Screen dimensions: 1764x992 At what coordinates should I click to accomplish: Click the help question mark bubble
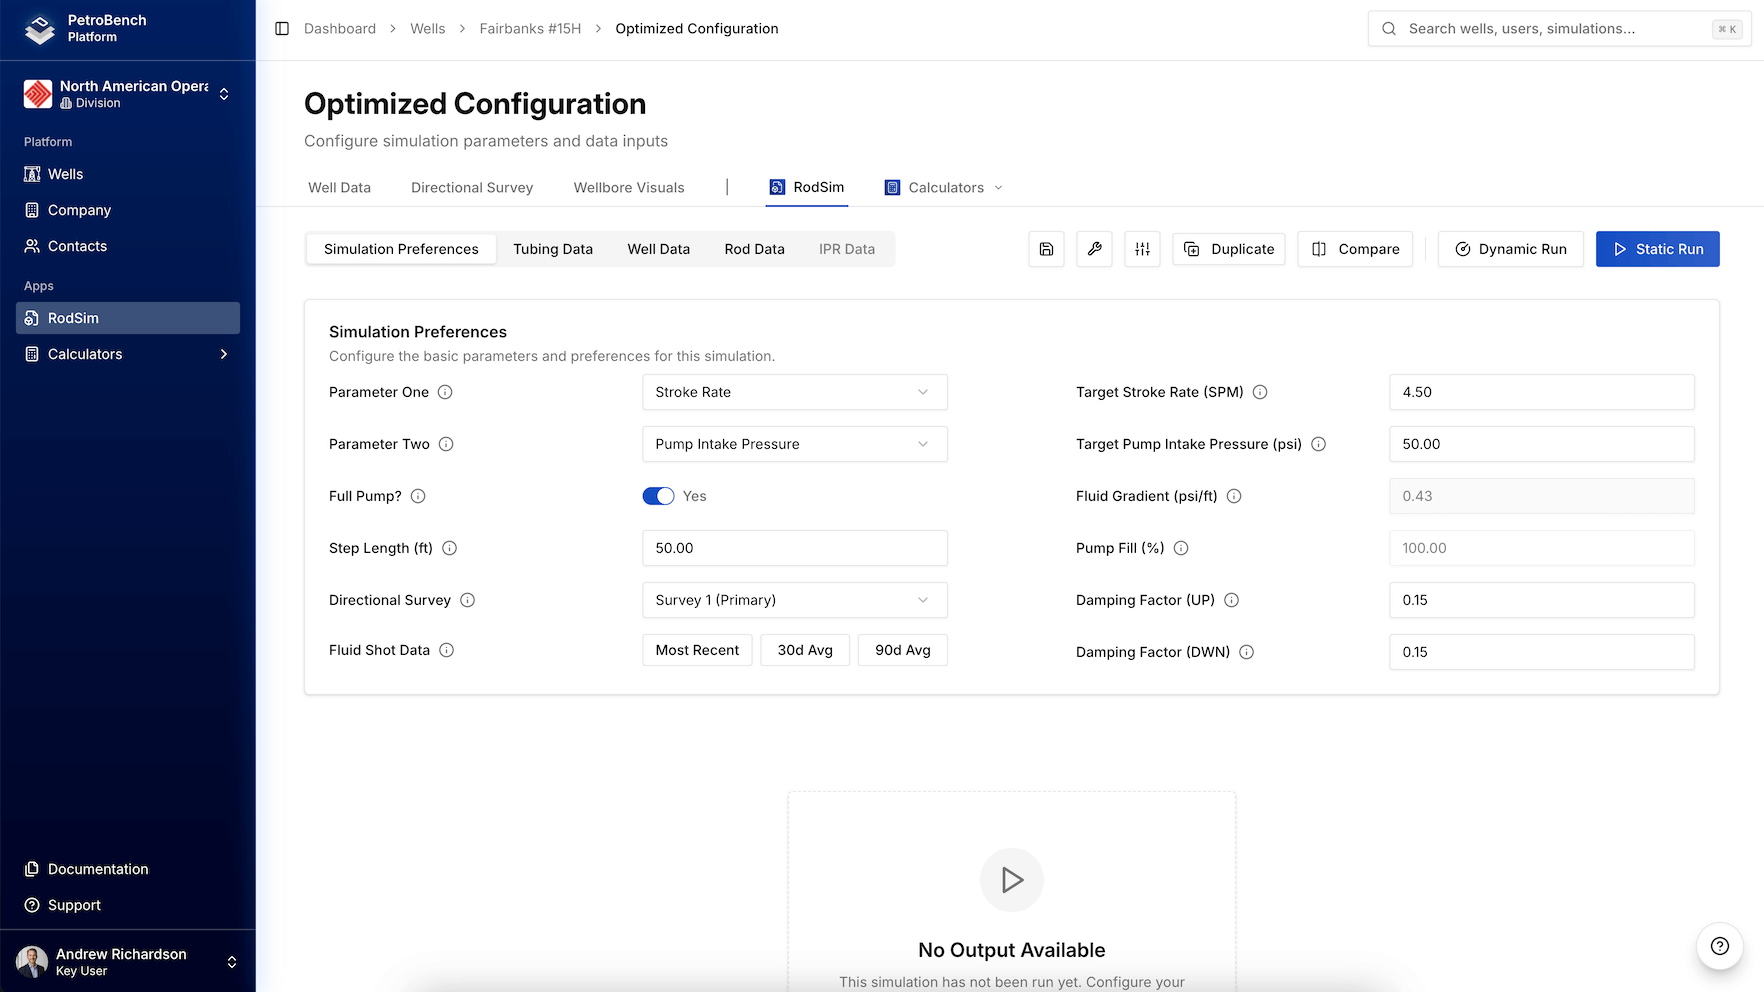coord(1719,946)
